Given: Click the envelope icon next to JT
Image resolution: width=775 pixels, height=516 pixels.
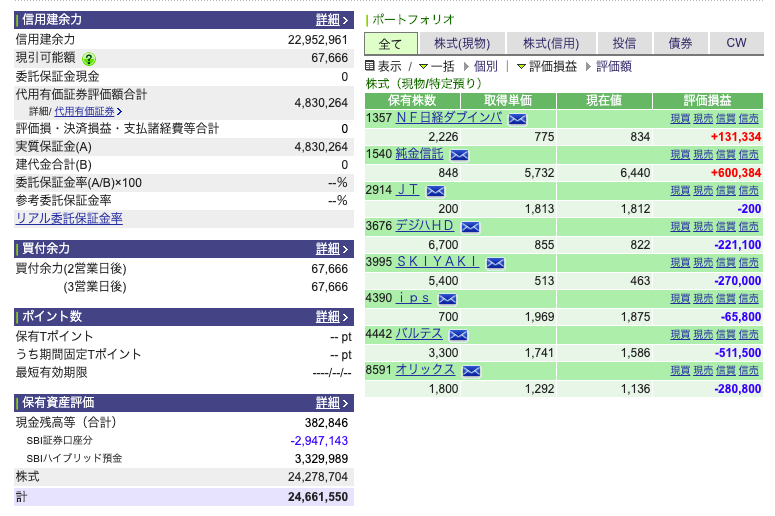Looking at the screenshot, I should coord(435,191).
